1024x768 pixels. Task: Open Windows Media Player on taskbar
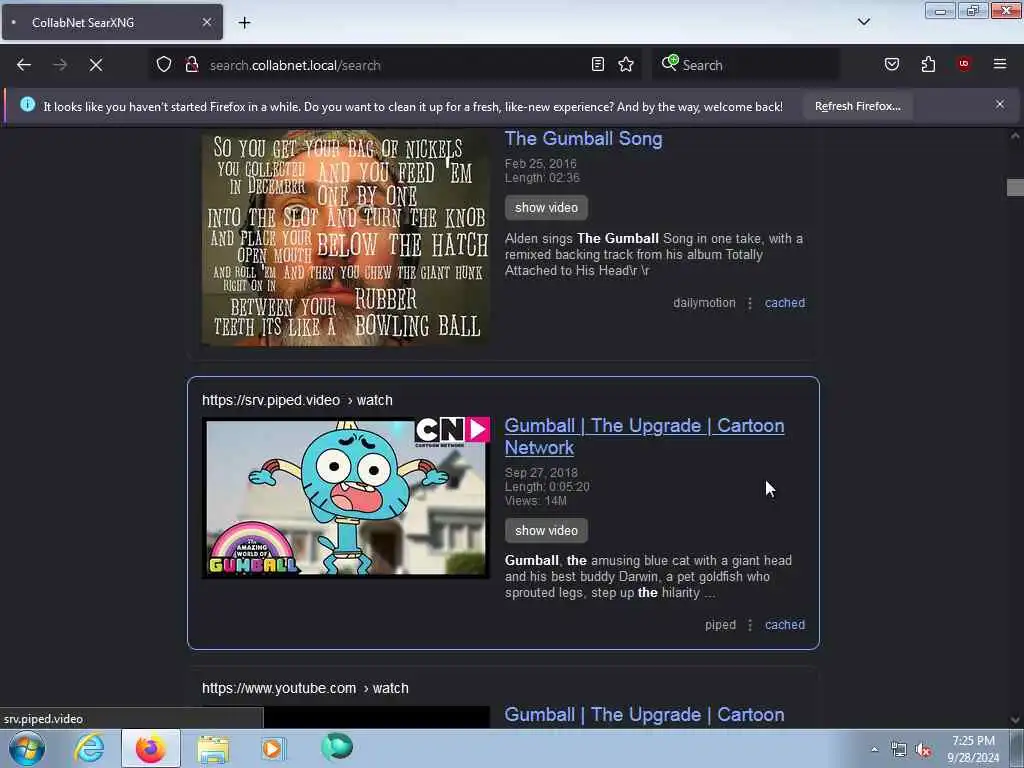(x=272, y=748)
